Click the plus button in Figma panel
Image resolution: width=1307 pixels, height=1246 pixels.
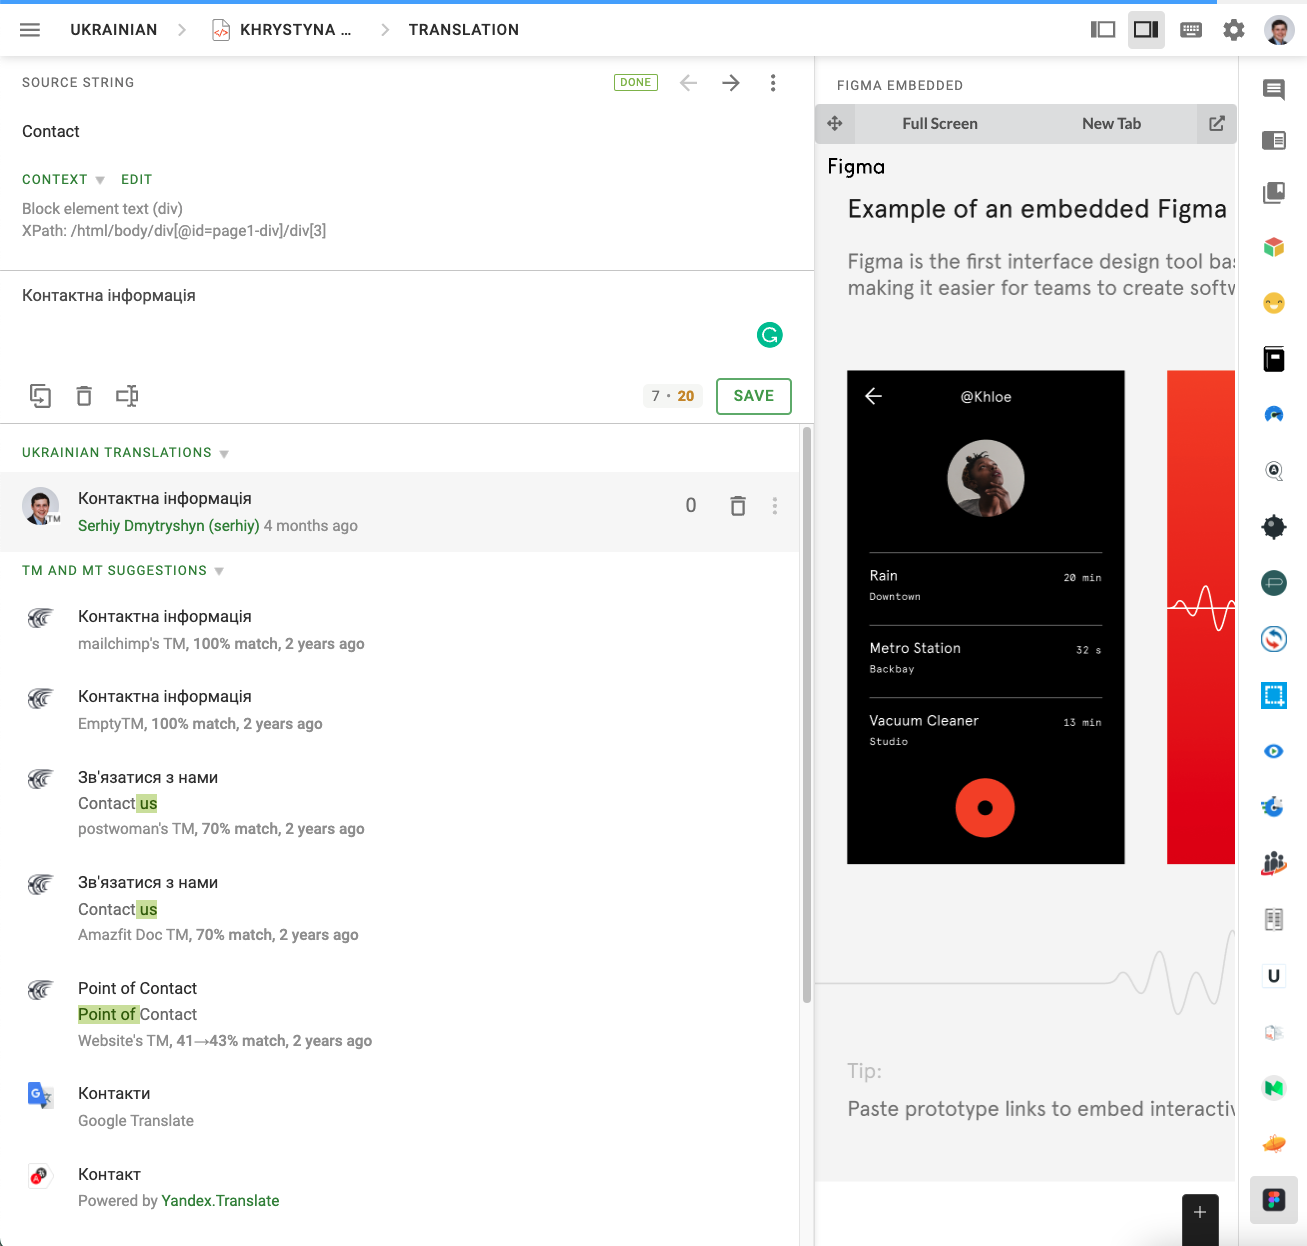point(1200,1213)
